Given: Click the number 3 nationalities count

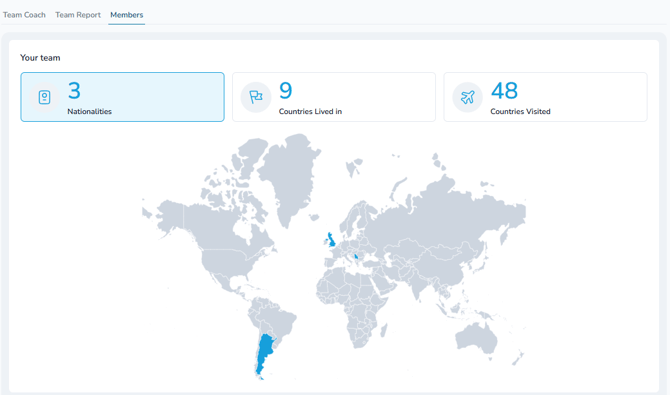Looking at the screenshot, I should (x=74, y=91).
